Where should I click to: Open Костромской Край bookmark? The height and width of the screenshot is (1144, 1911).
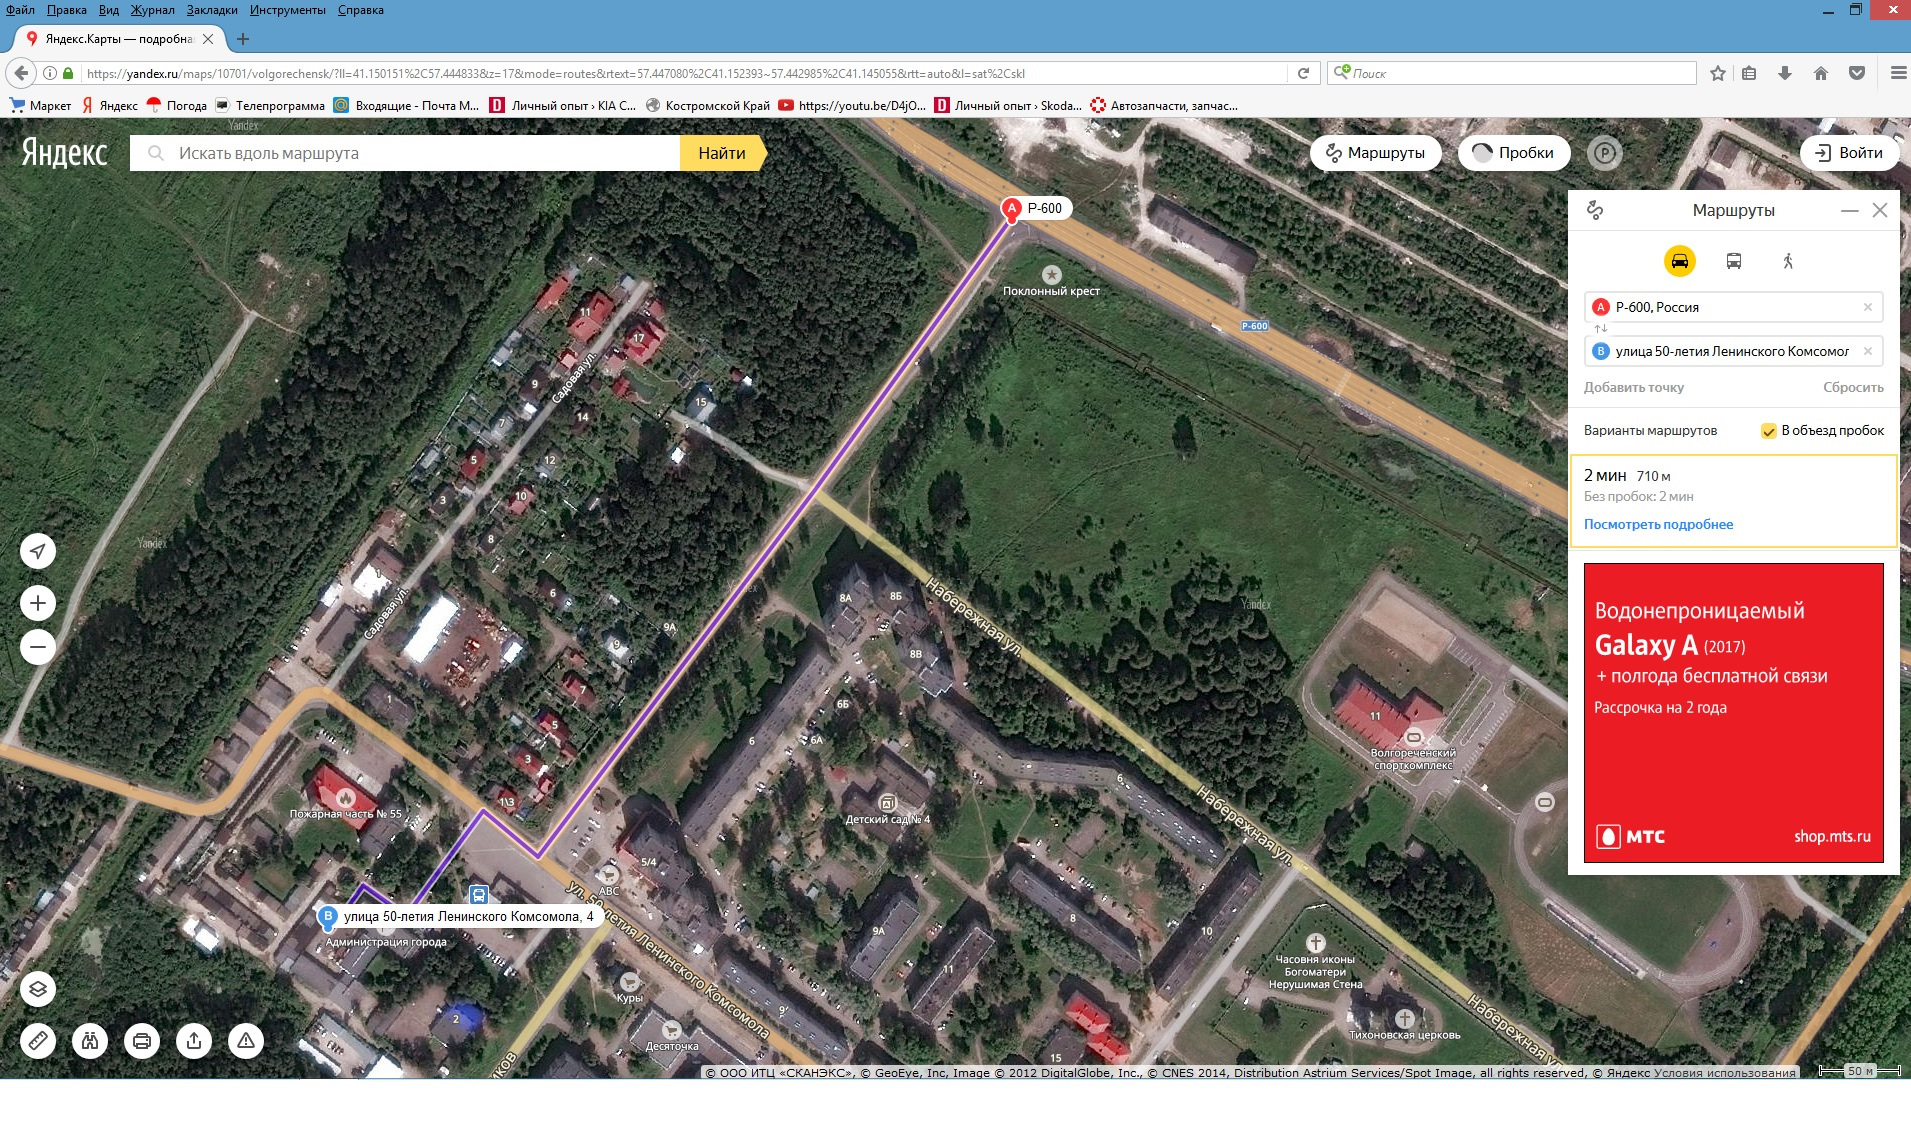pos(708,105)
